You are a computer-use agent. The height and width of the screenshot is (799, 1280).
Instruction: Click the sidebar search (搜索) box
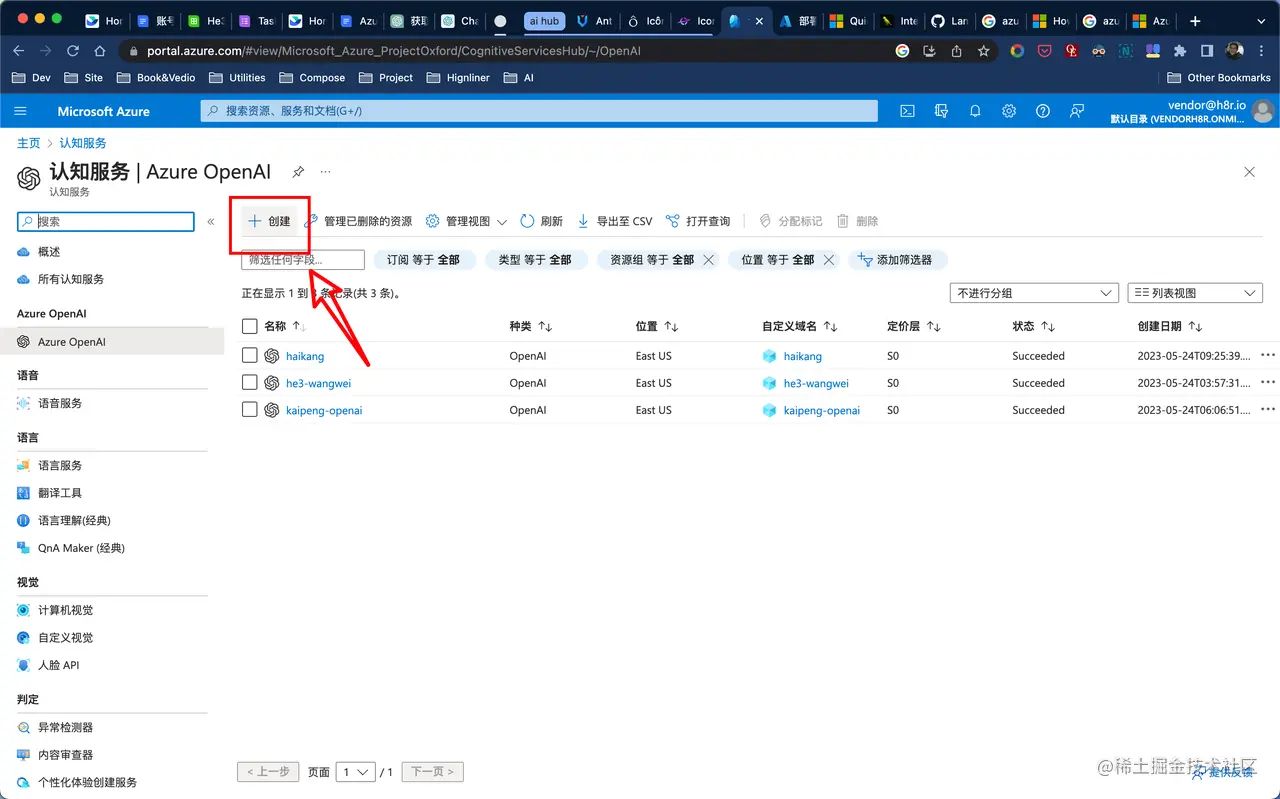point(106,221)
